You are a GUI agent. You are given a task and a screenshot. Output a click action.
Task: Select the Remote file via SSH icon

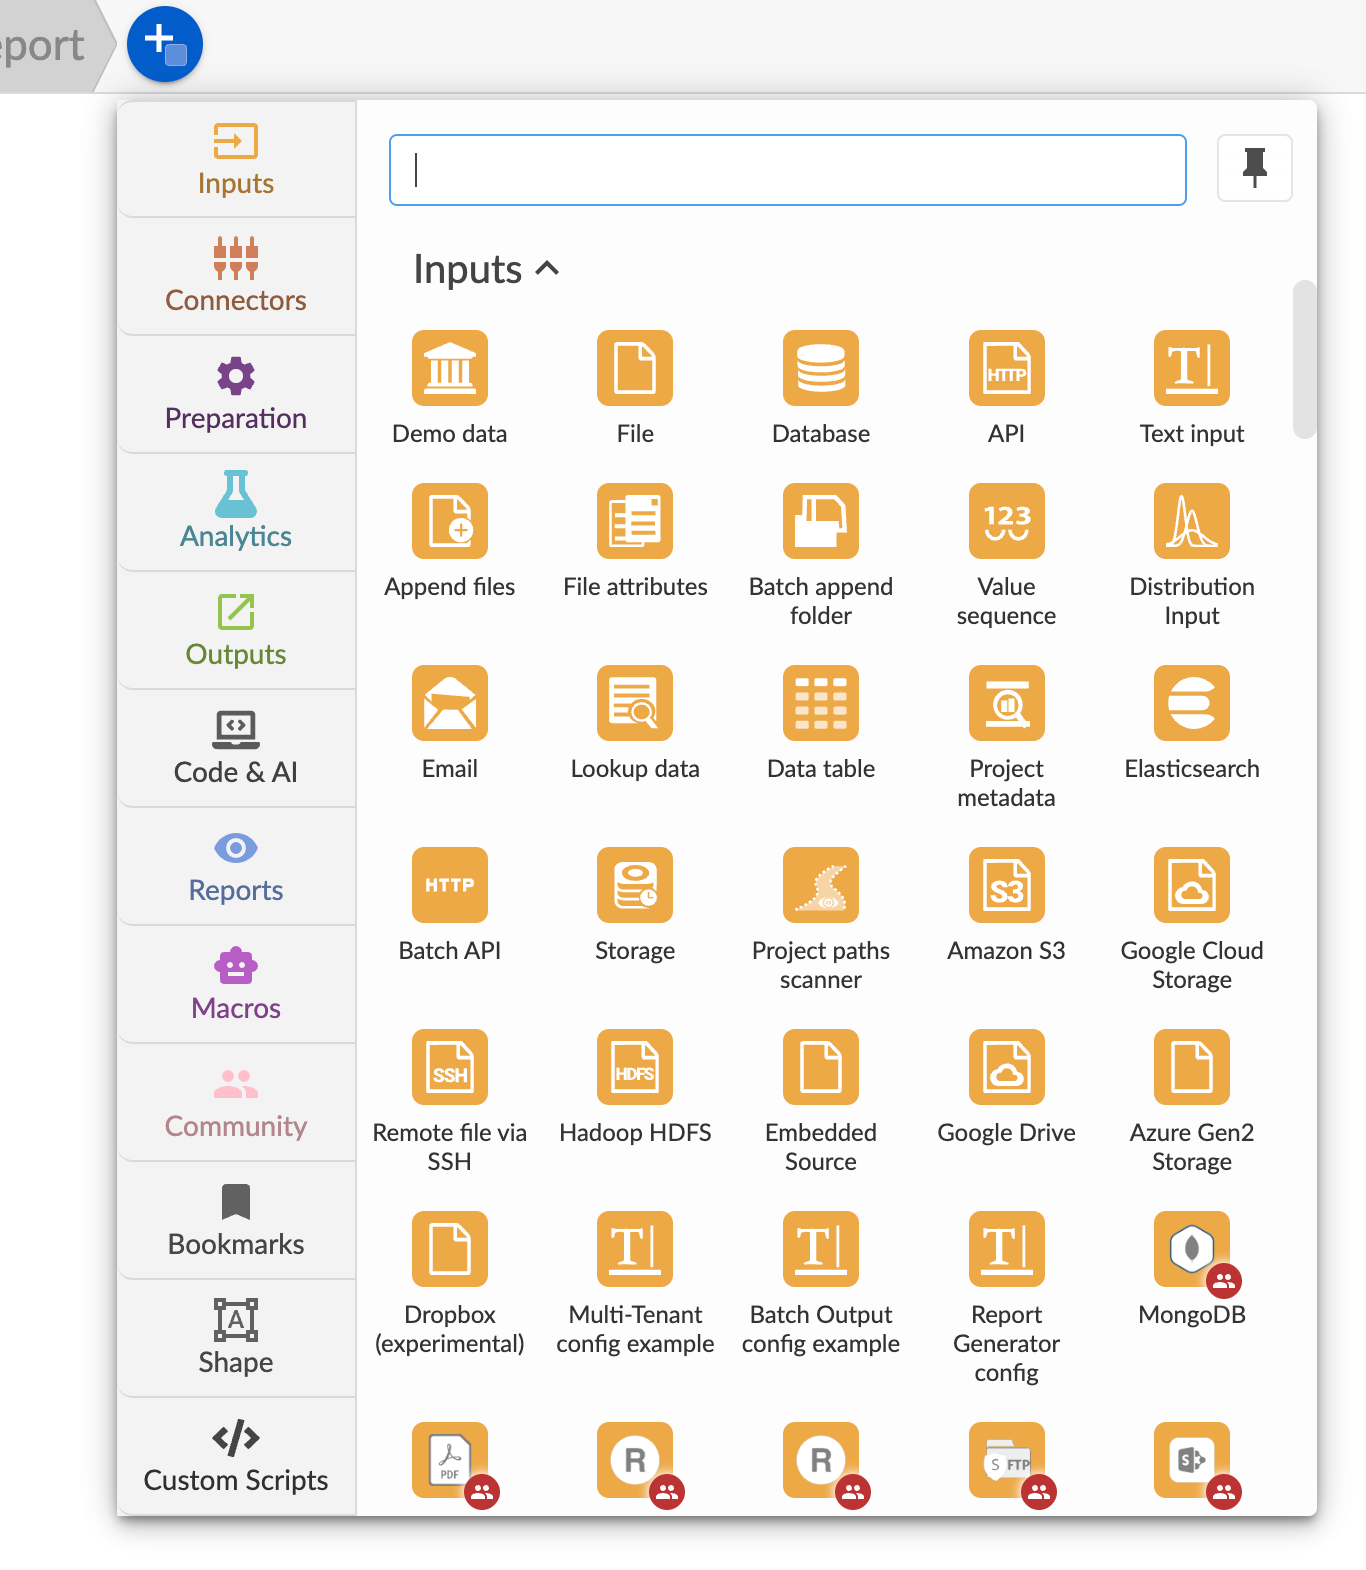tap(450, 1067)
